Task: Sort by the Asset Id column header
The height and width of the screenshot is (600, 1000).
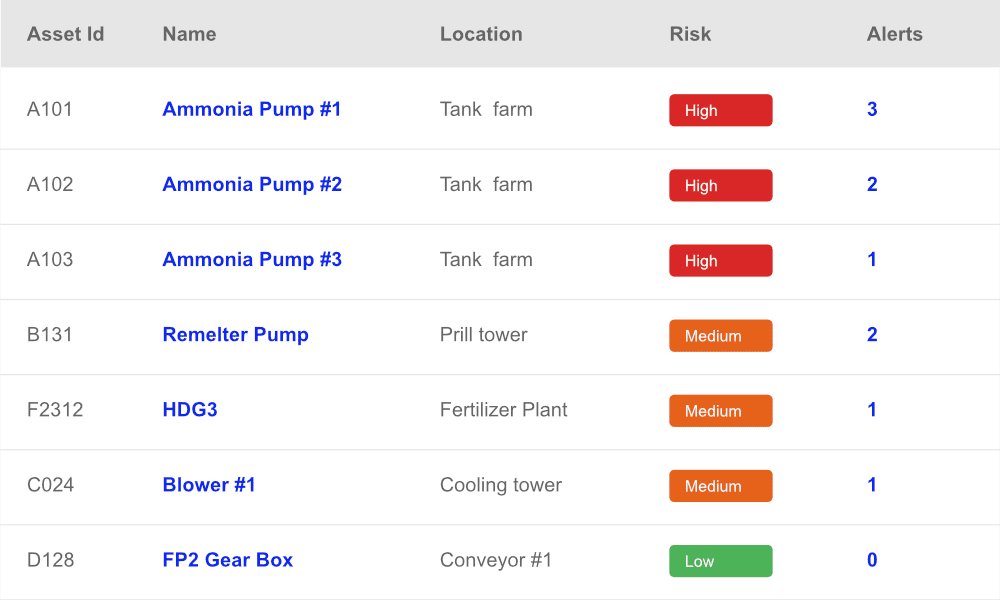Action: pos(65,34)
